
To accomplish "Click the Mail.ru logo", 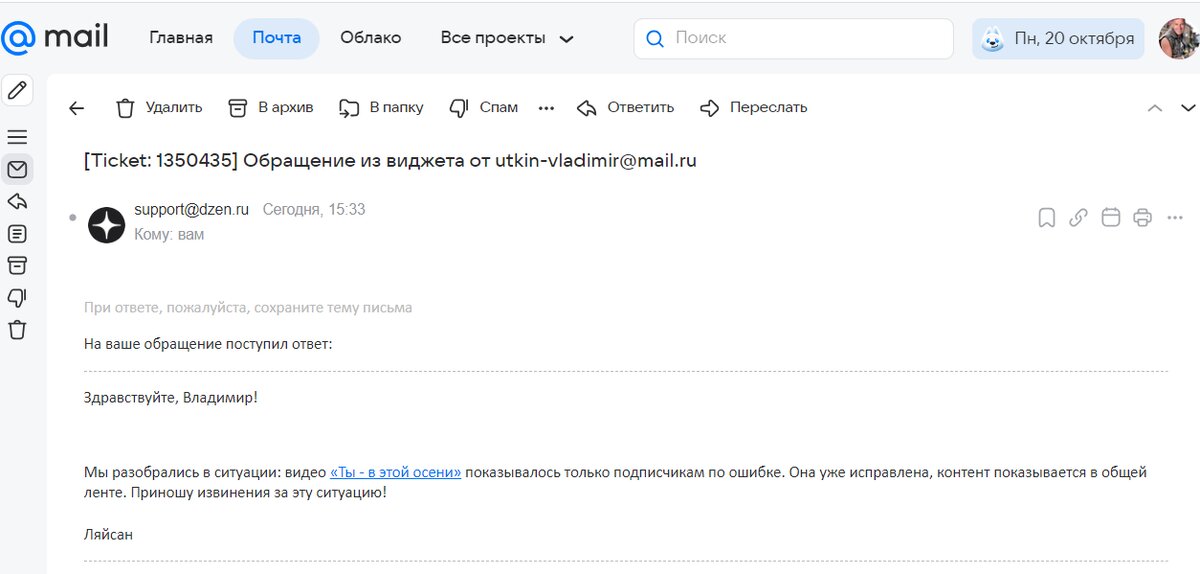I will click(55, 38).
